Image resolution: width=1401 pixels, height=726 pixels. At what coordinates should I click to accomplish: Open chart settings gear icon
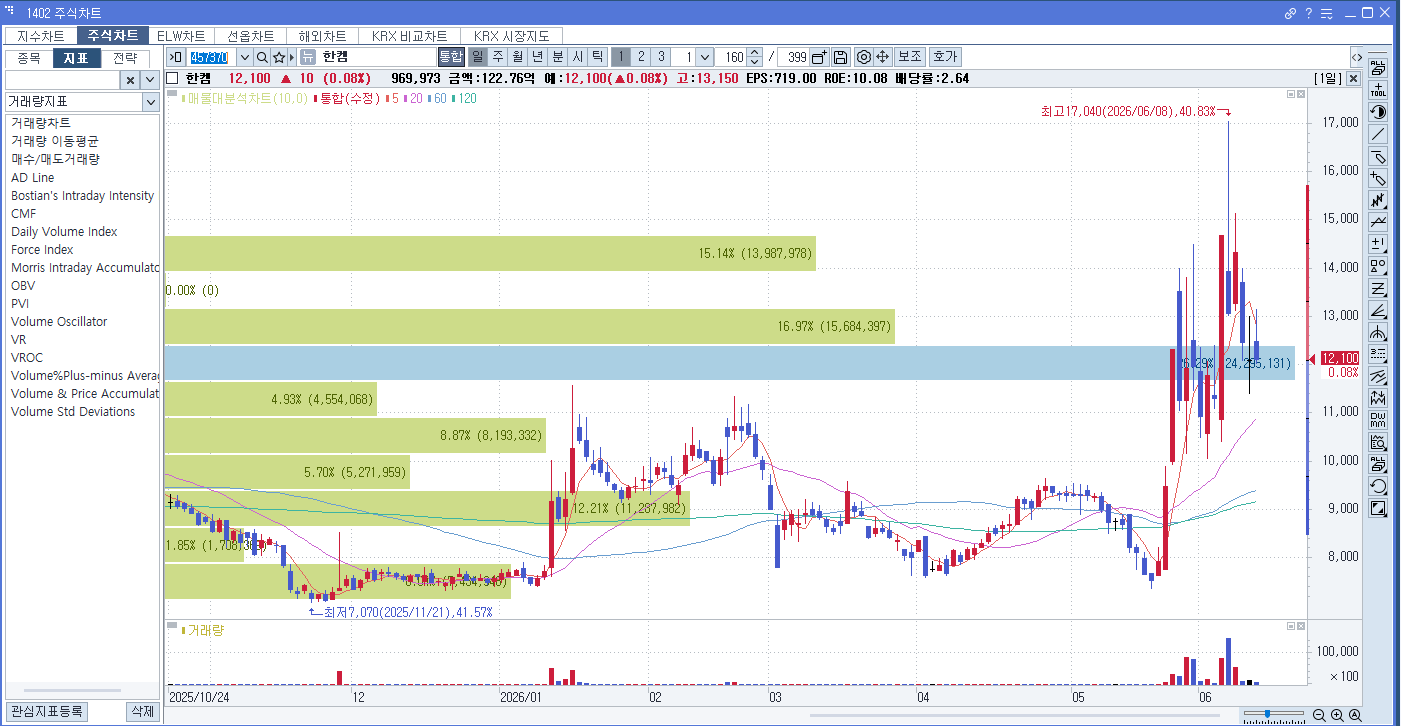tap(864, 57)
